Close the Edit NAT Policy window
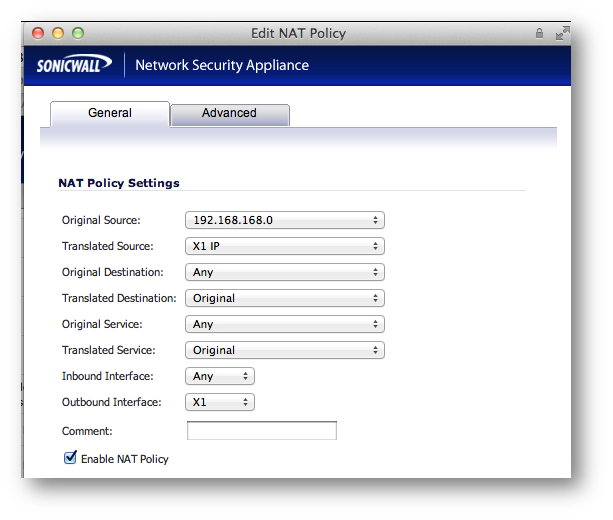Screen dimensions: 613x520 [x=39, y=33]
